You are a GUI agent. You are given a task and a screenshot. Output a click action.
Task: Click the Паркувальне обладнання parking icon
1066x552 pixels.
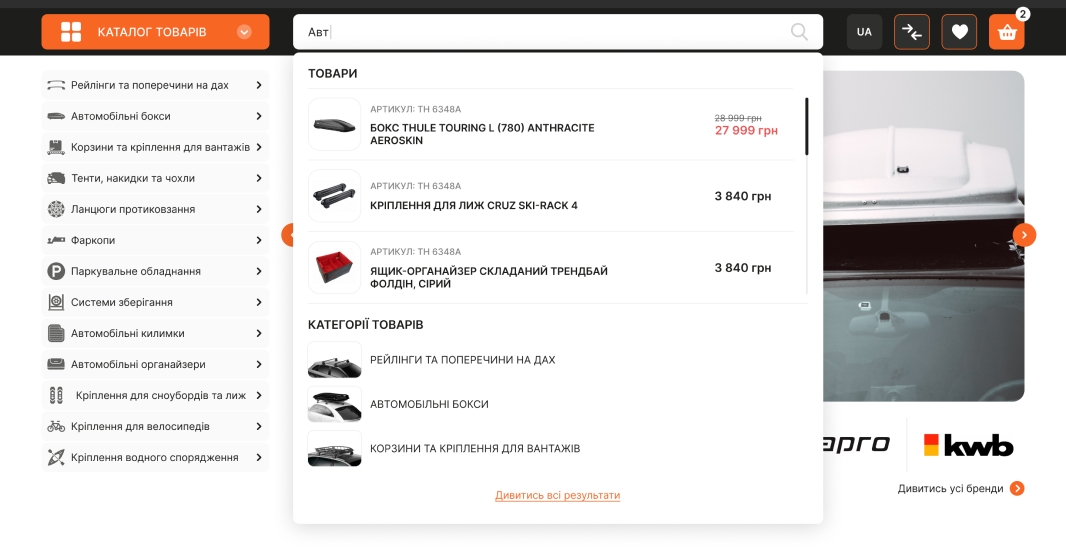(x=56, y=271)
